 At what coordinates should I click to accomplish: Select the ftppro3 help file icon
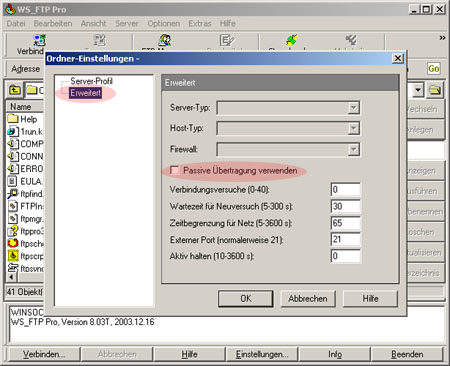12,231
